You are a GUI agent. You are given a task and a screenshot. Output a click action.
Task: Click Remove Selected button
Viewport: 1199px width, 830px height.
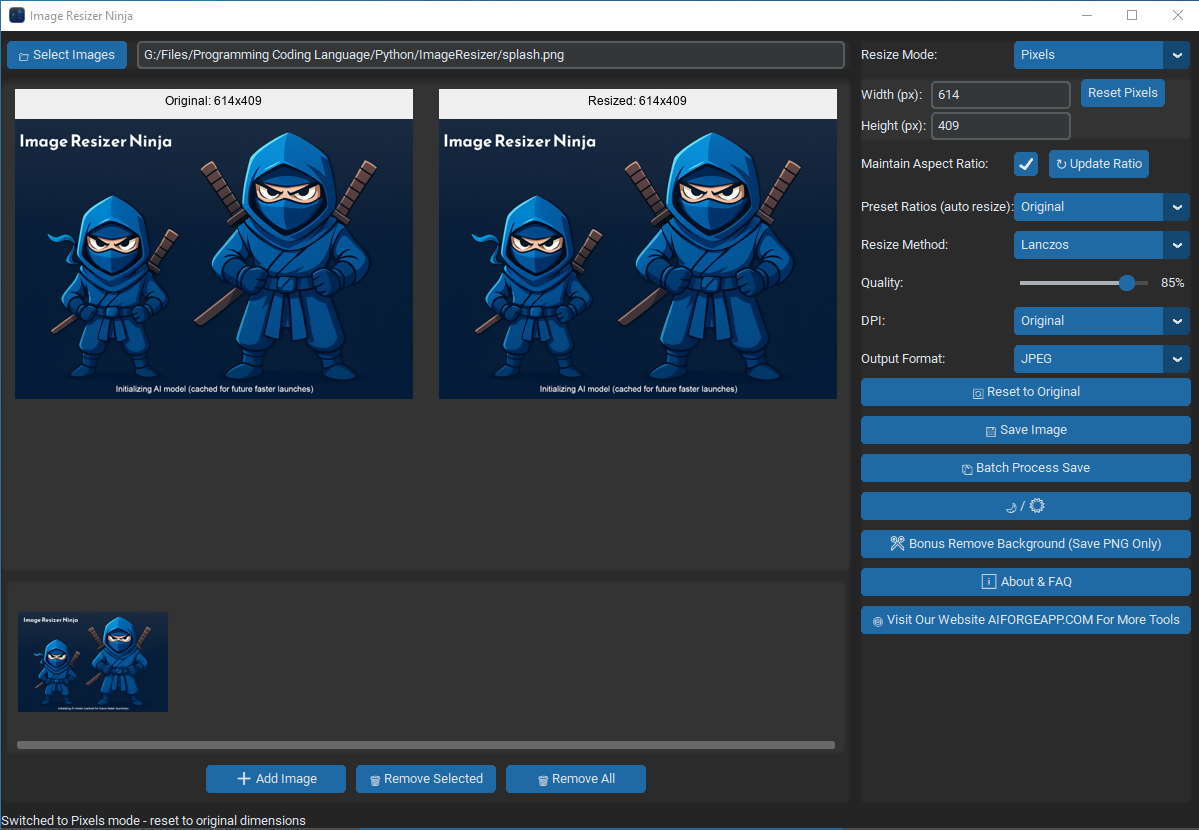pos(425,779)
